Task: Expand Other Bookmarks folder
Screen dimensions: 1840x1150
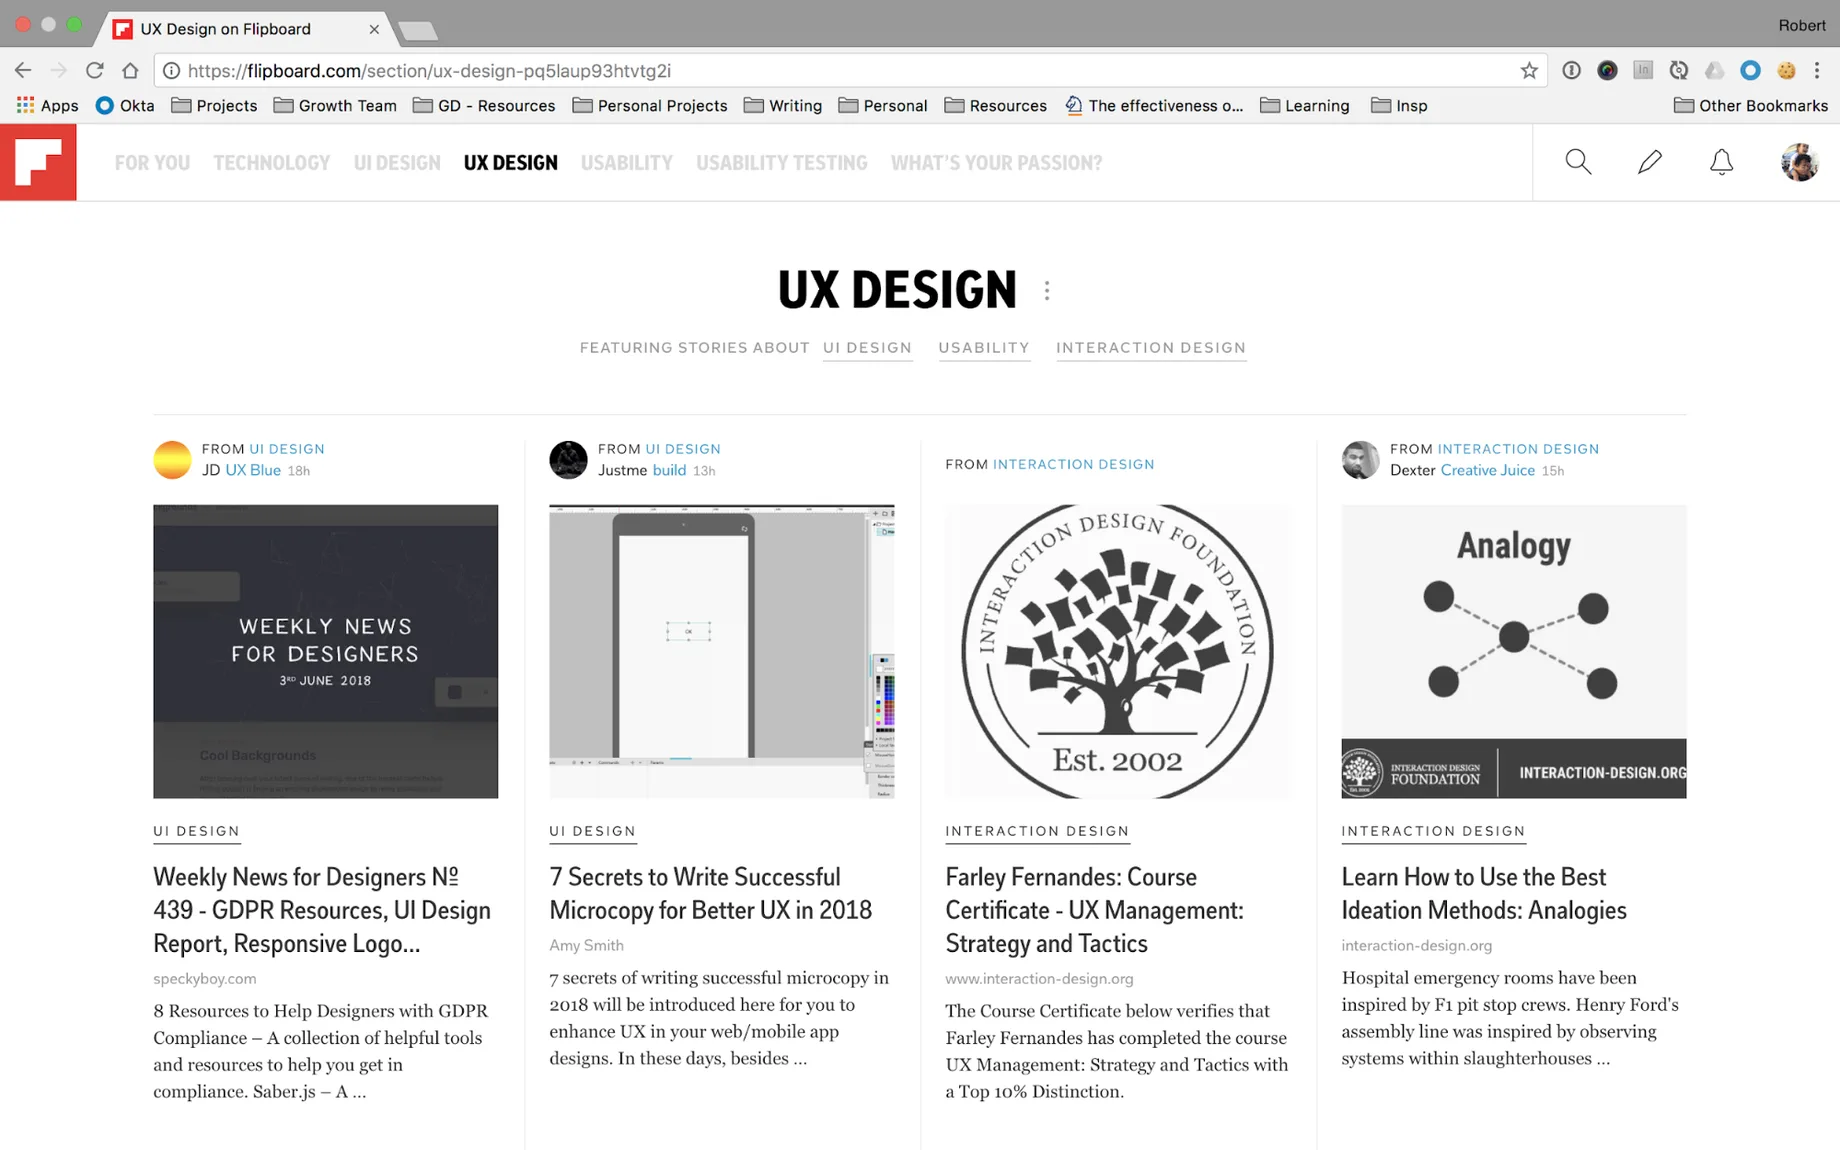Action: [1751, 105]
